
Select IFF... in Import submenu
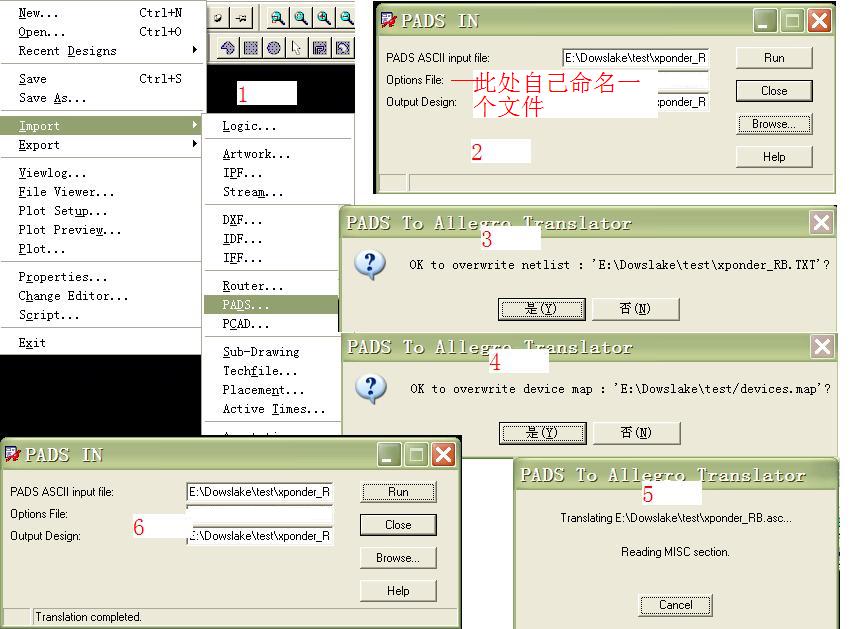[x=272, y=258]
